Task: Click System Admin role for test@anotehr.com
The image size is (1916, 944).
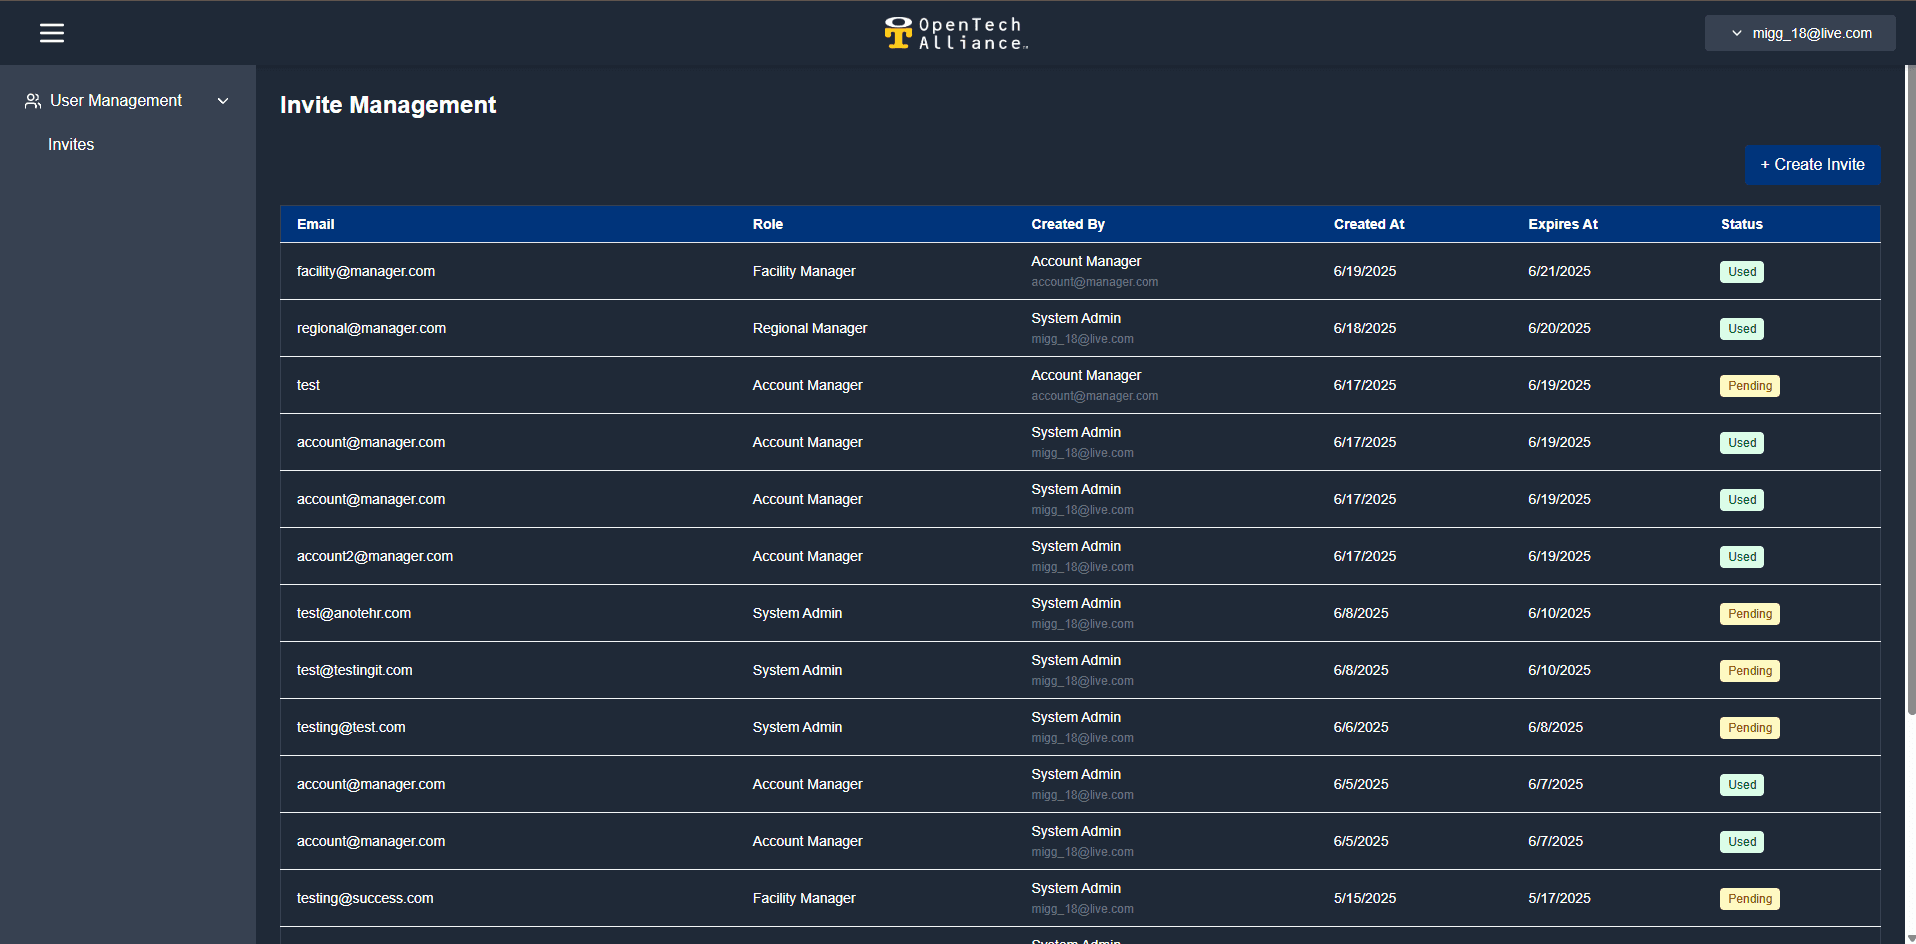Action: coord(797,613)
